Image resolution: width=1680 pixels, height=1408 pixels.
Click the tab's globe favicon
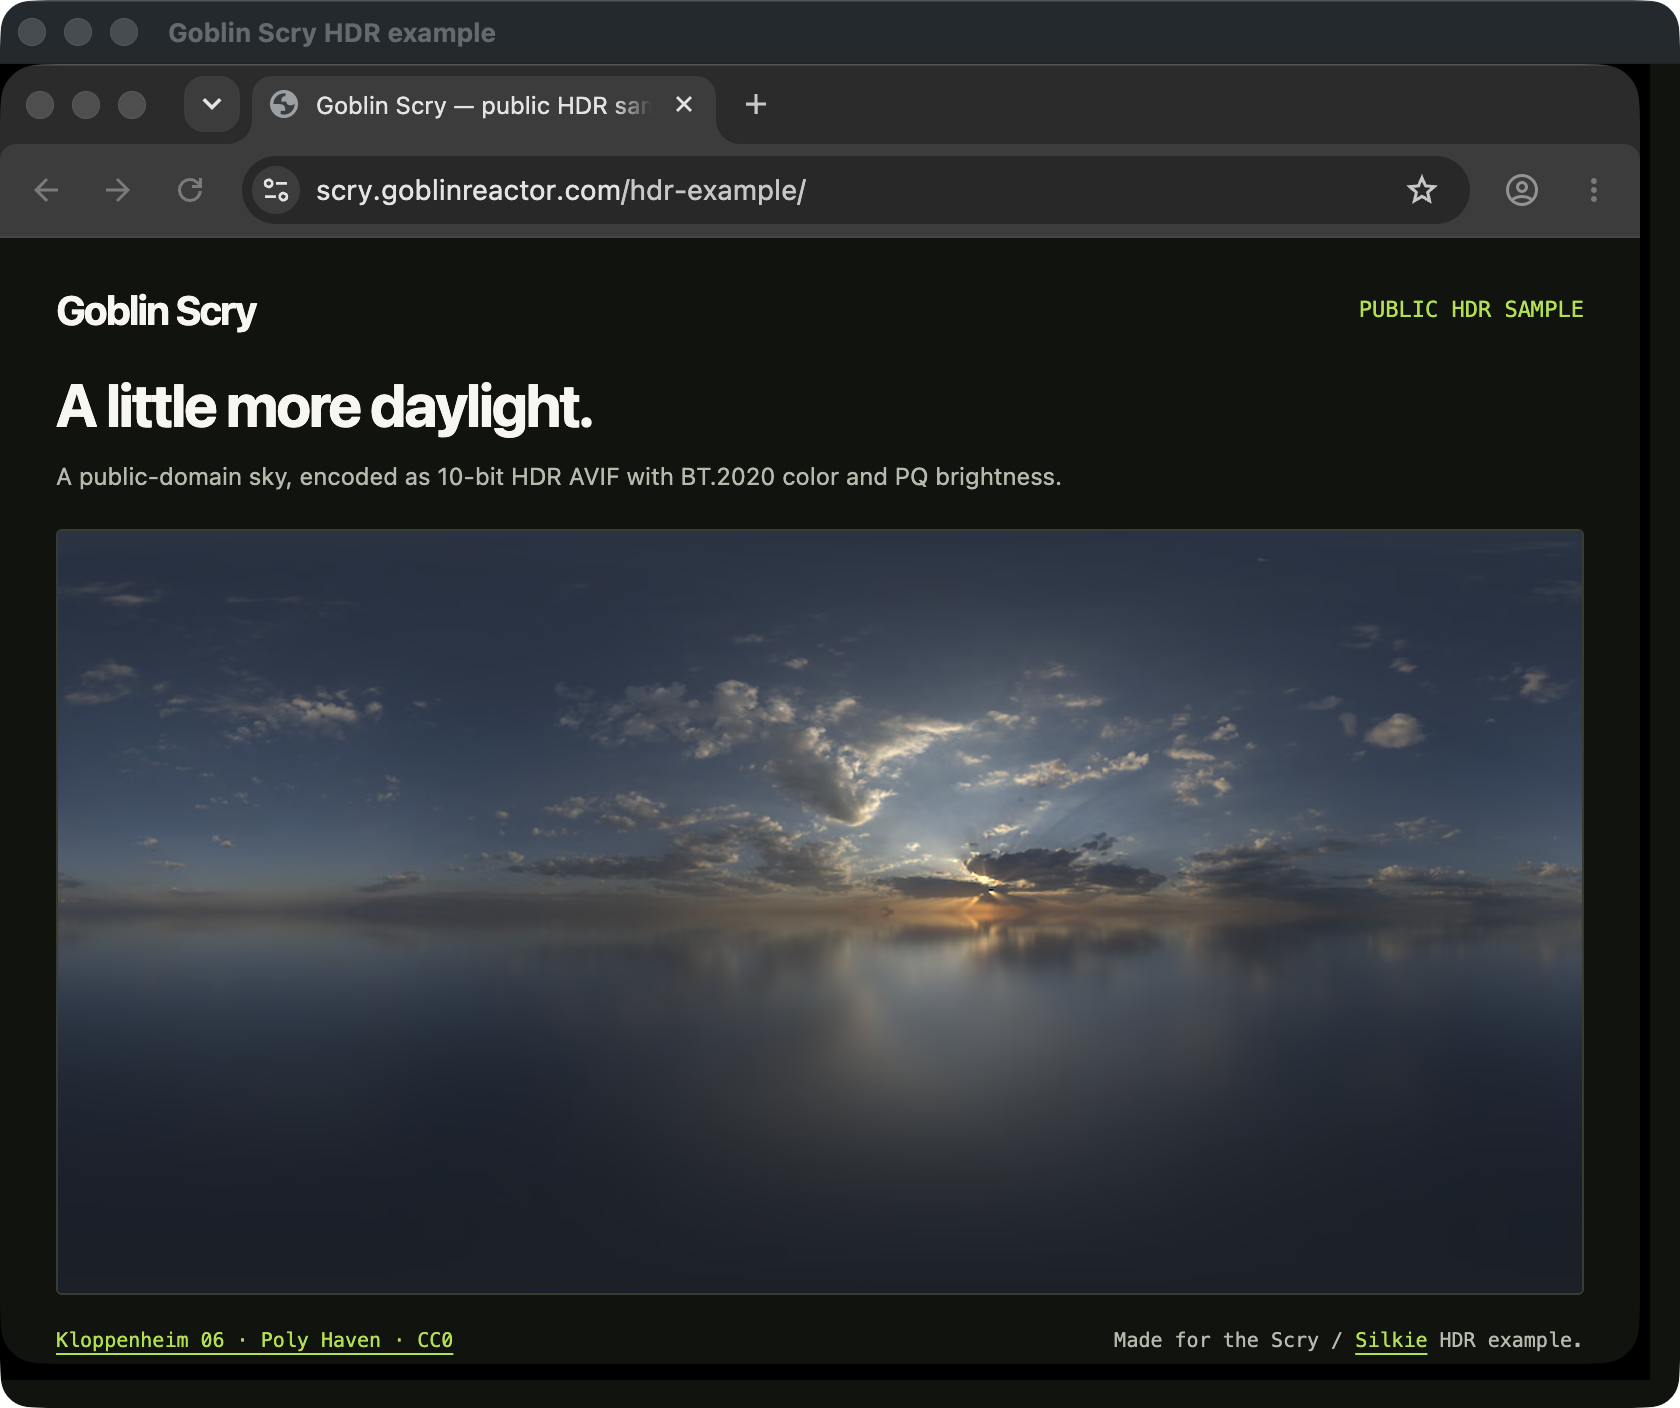pyautogui.click(x=284, y=104)
